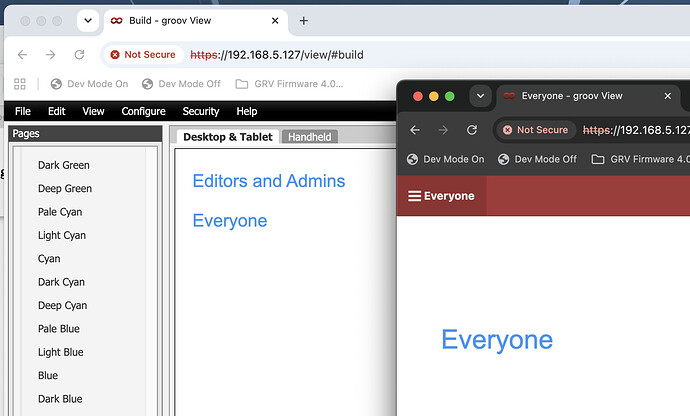Screen dimensions: 690x416
Task: Open the Configure menu
Action: [x=143, y=111]
